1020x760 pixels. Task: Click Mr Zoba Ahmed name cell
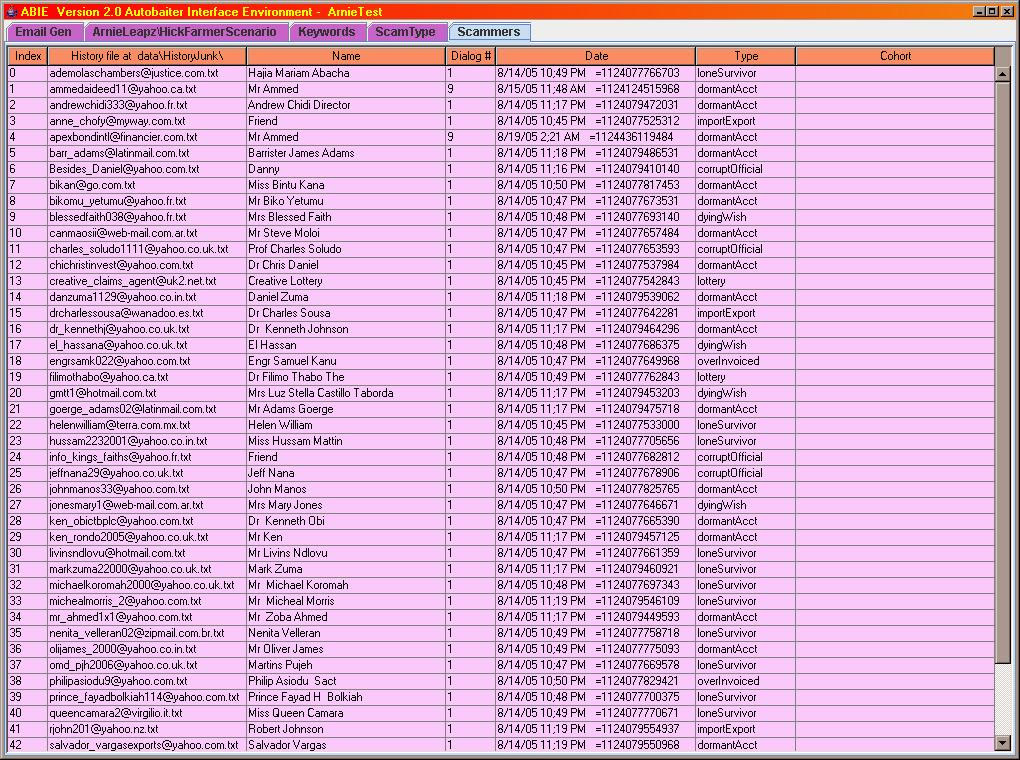pyautogui.click(x=346, y=617)
